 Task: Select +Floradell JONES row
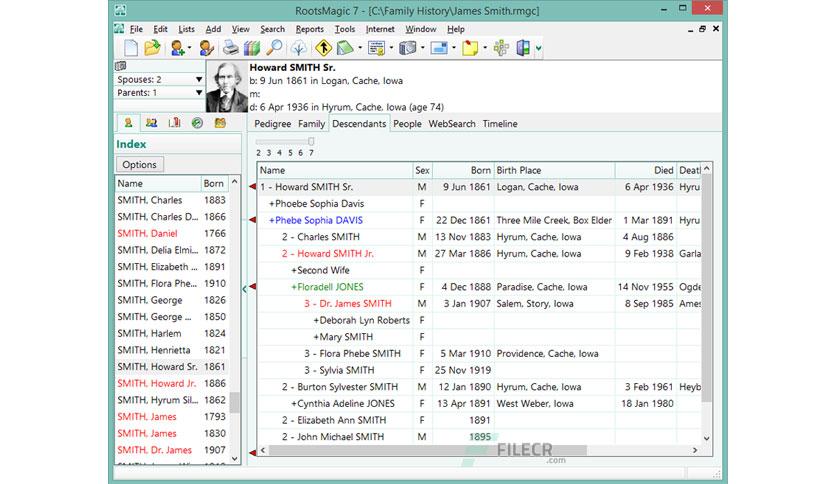[479, 287]
